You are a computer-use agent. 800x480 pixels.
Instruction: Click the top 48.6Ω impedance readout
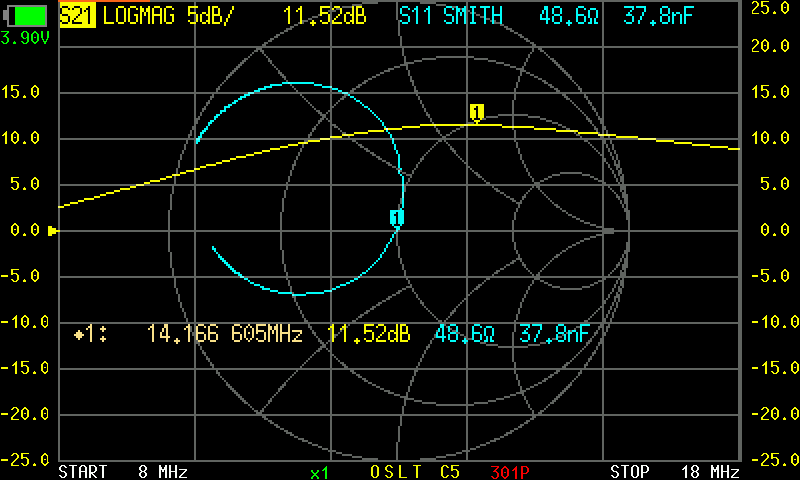[x=568, y=16]
